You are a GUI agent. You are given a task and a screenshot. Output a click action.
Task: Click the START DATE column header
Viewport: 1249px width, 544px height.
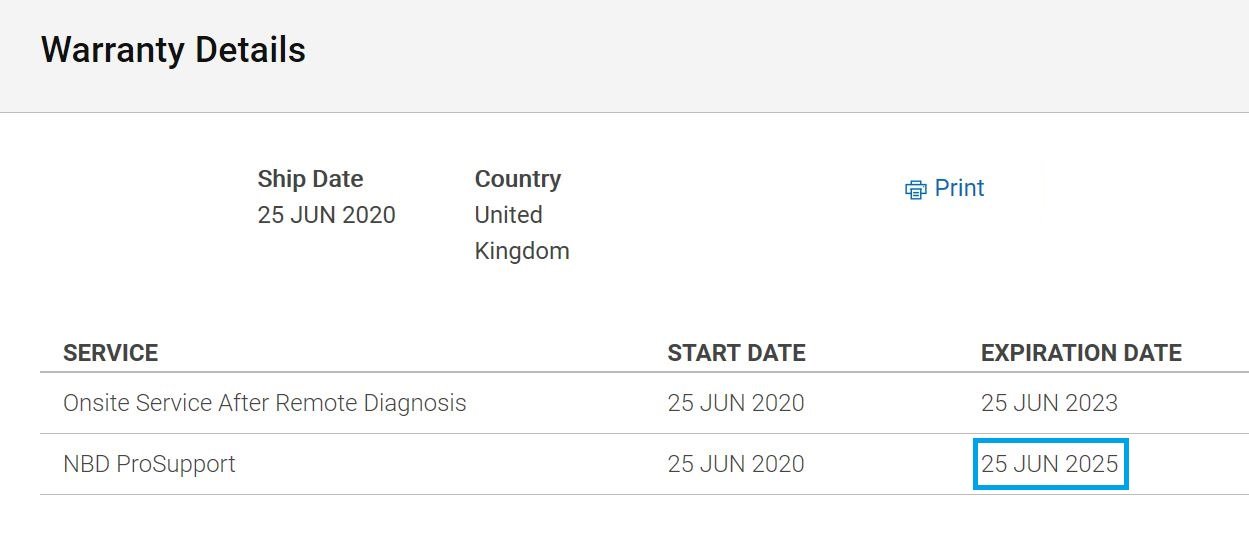point(736,353)
